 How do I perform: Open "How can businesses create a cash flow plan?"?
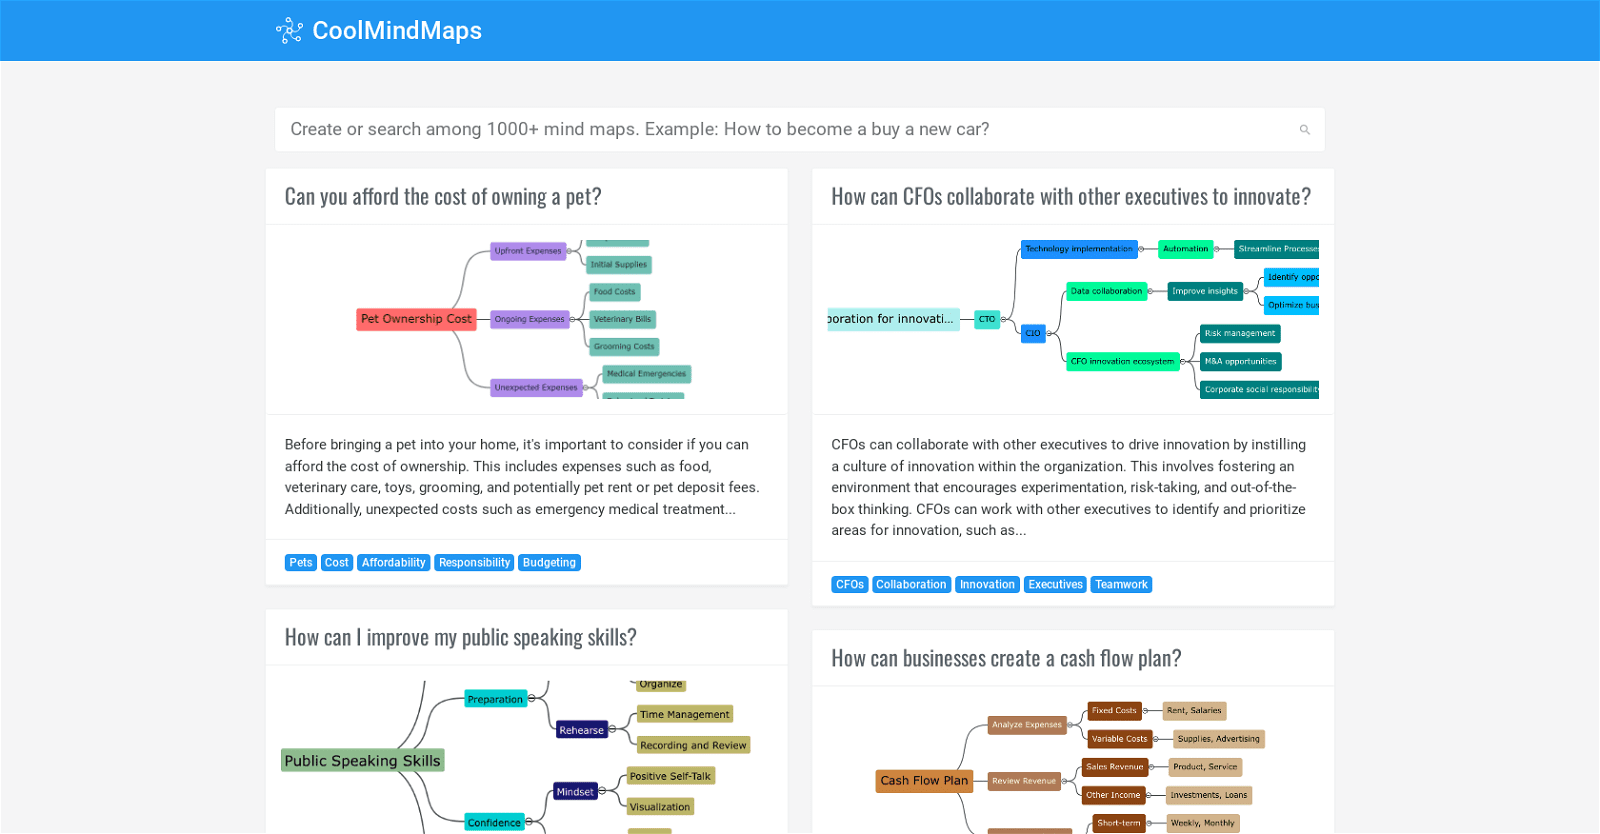(x=1006, y=658)
